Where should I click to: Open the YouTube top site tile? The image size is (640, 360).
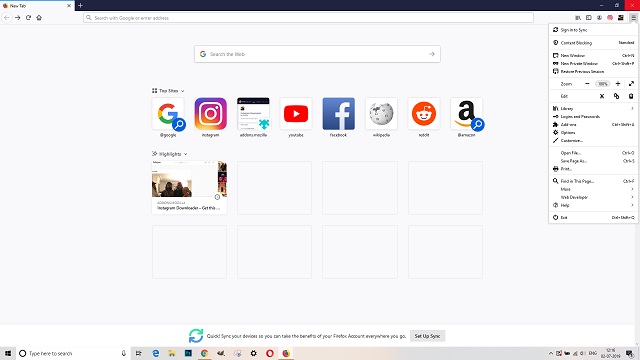pos(296,118)
